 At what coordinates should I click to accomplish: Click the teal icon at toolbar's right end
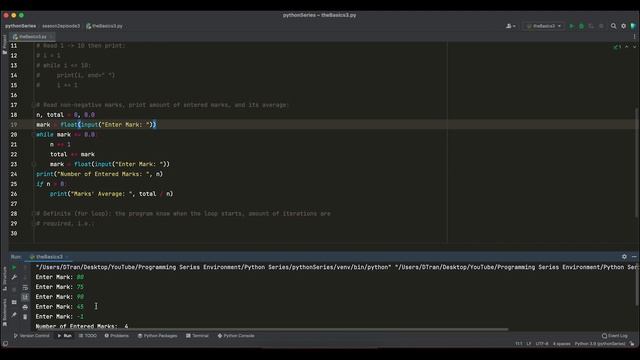click(633, 26)
